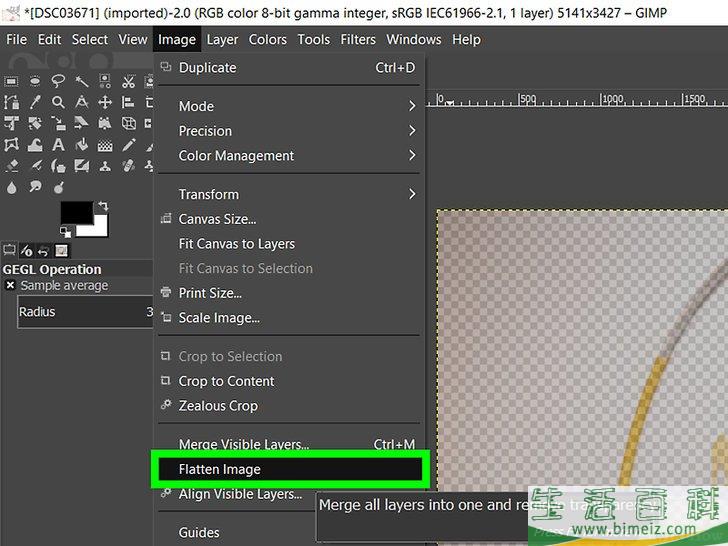Select the Zoom magnifier tool
The width and height of the screenshot is (728, 546).
tap(59, 103)
